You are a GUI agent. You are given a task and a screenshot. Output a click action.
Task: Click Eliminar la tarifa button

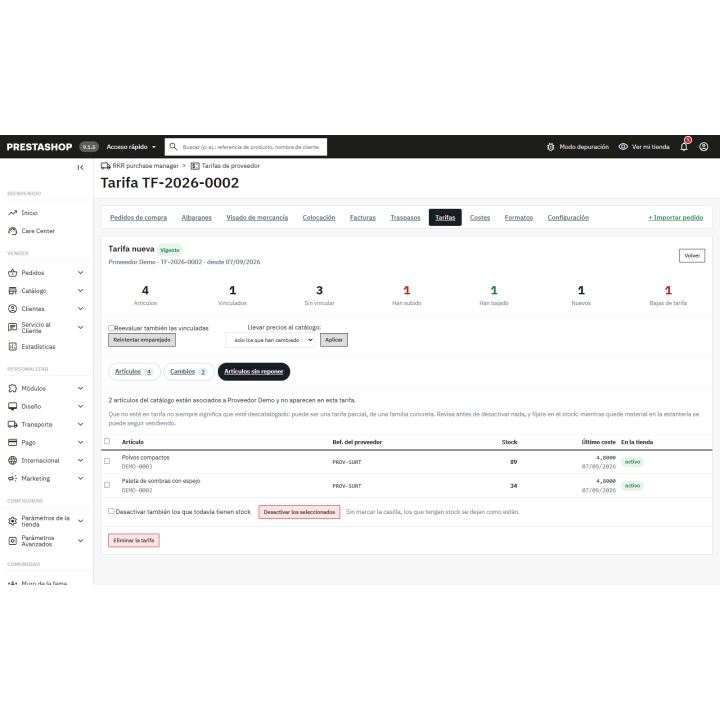click(x=134, y=540)
